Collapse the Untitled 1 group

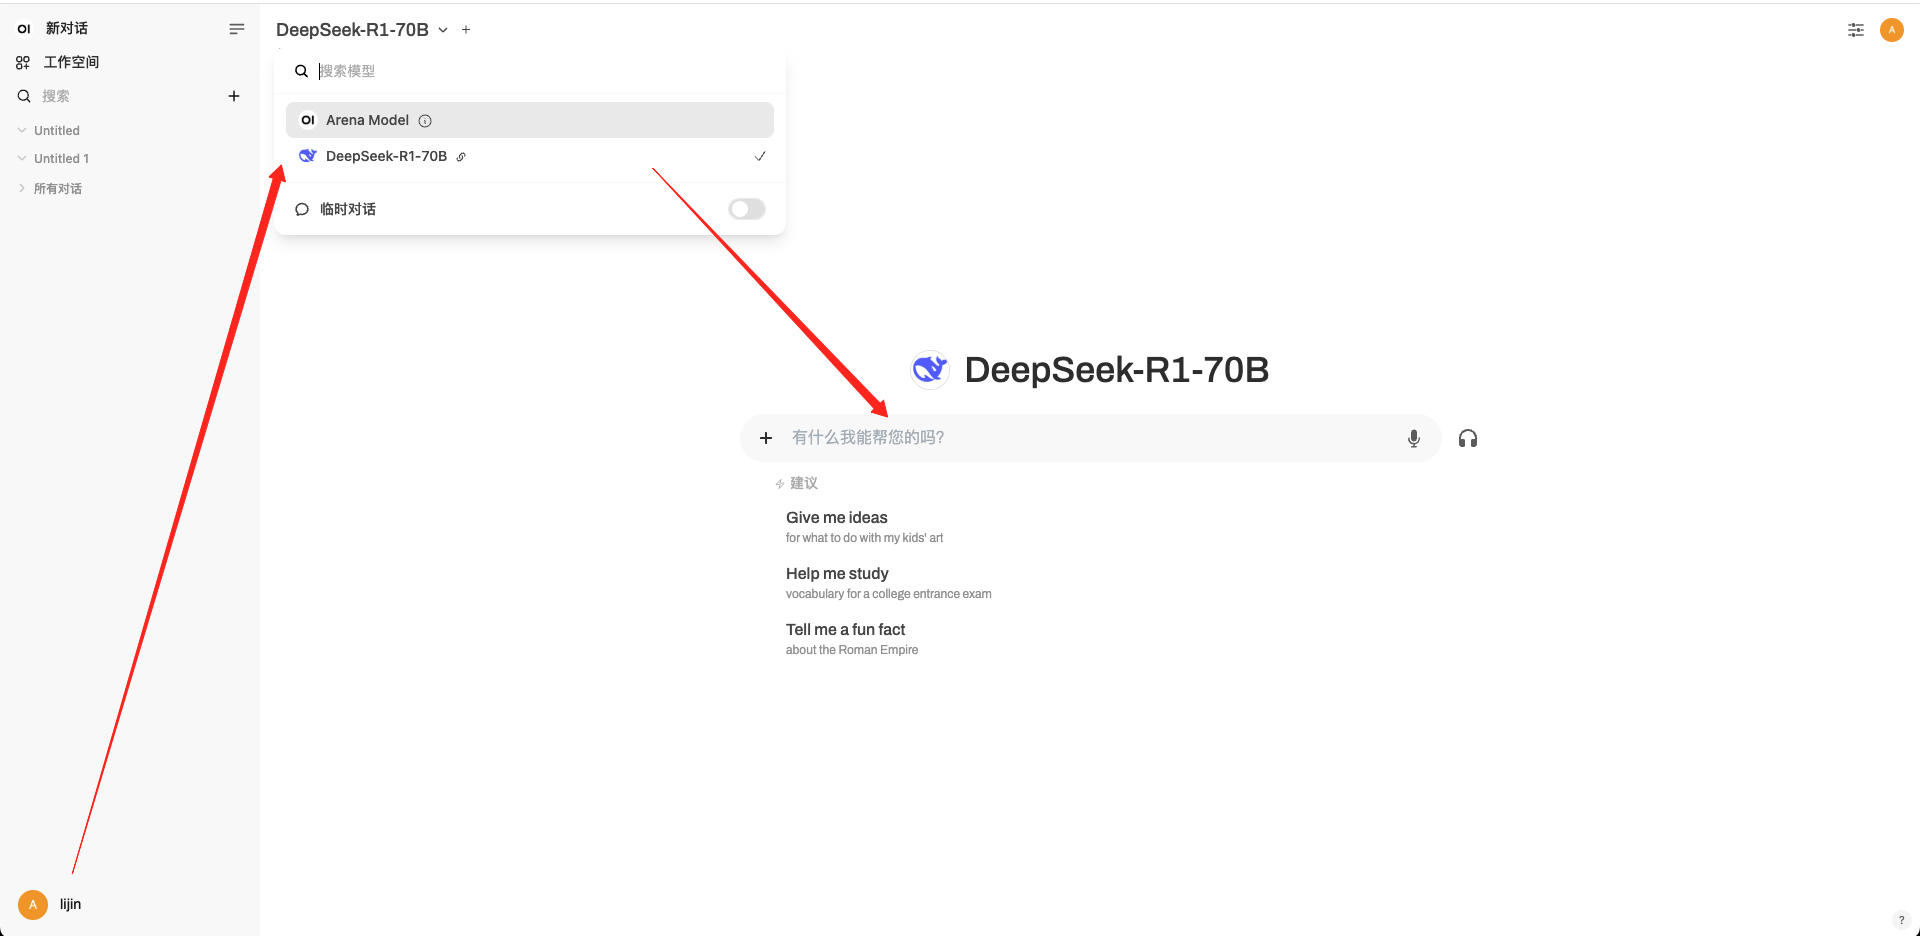[x=22, y=158]
